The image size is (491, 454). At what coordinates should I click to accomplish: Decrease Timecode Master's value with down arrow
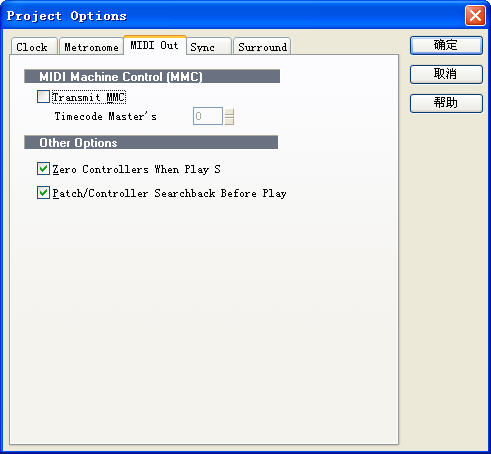pos(229,120)
